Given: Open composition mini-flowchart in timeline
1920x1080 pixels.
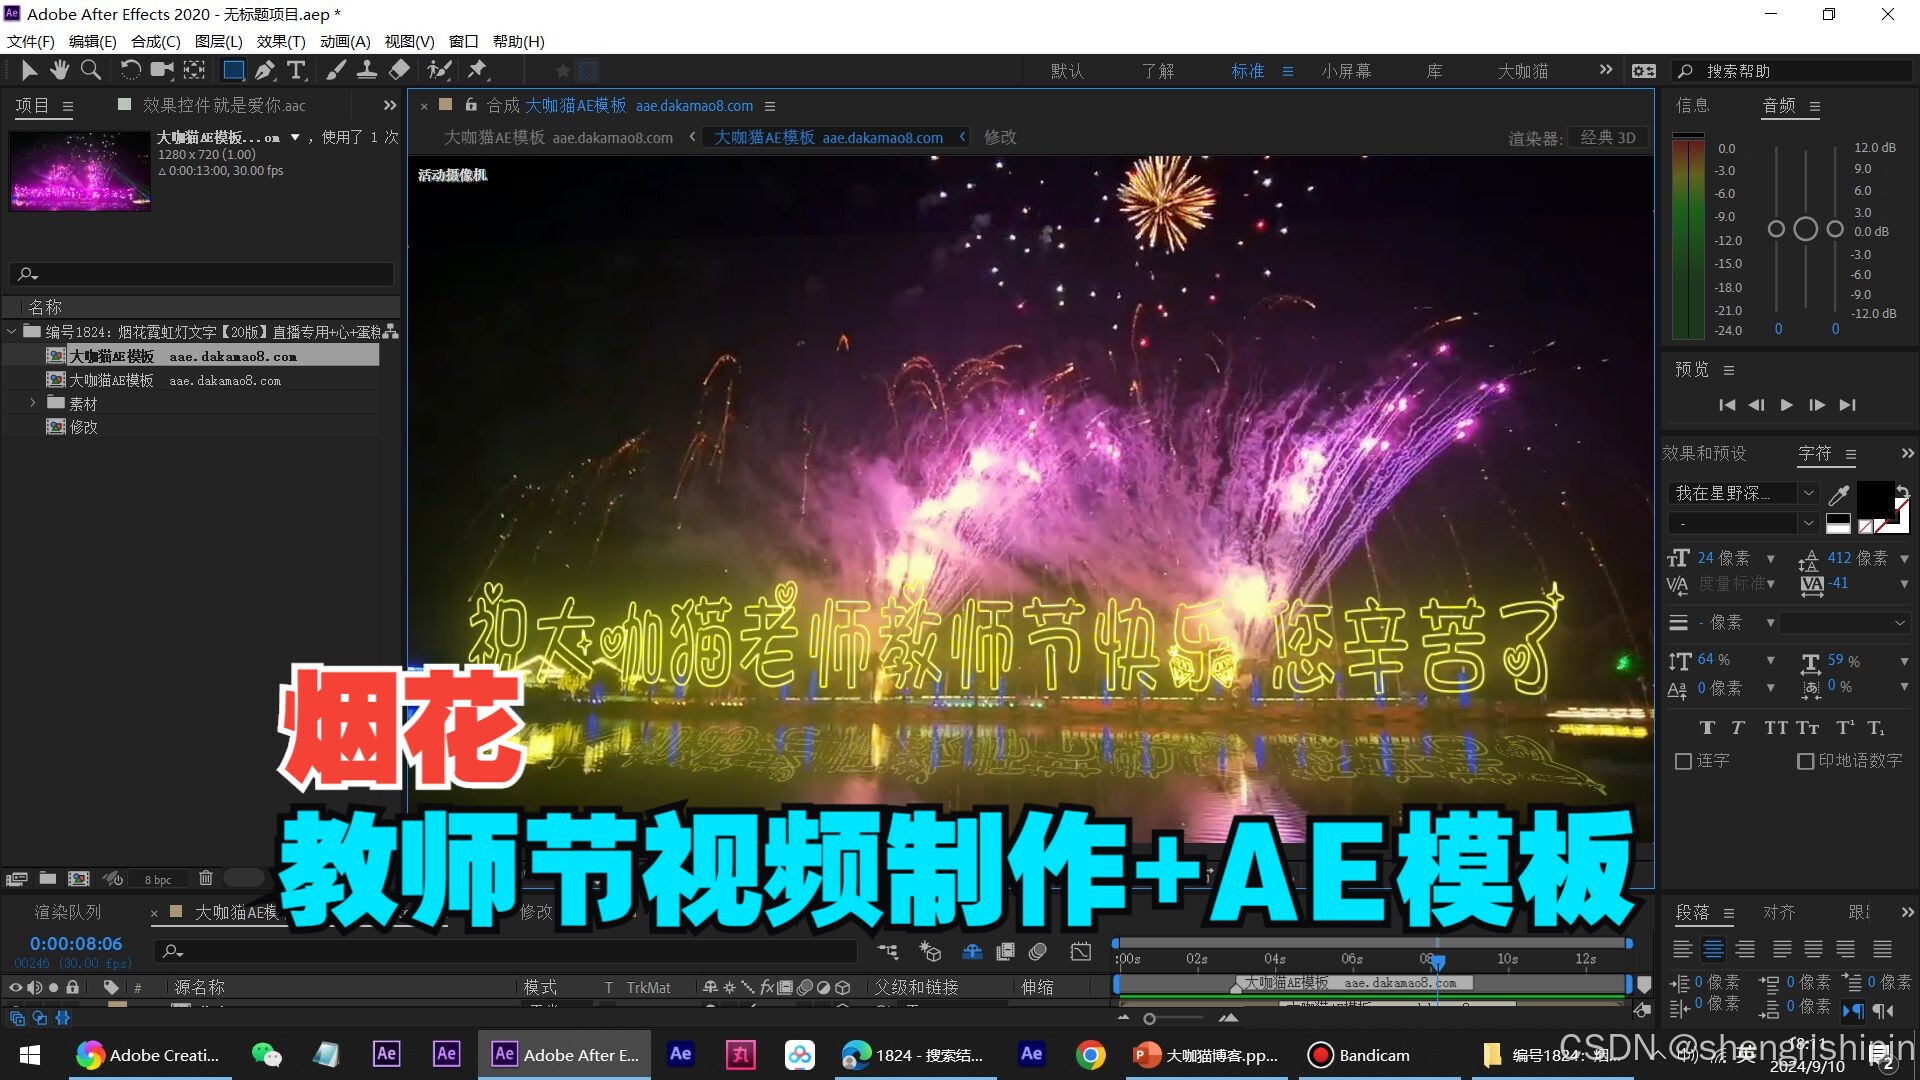Looking at the screenshot, I should 888,951.
